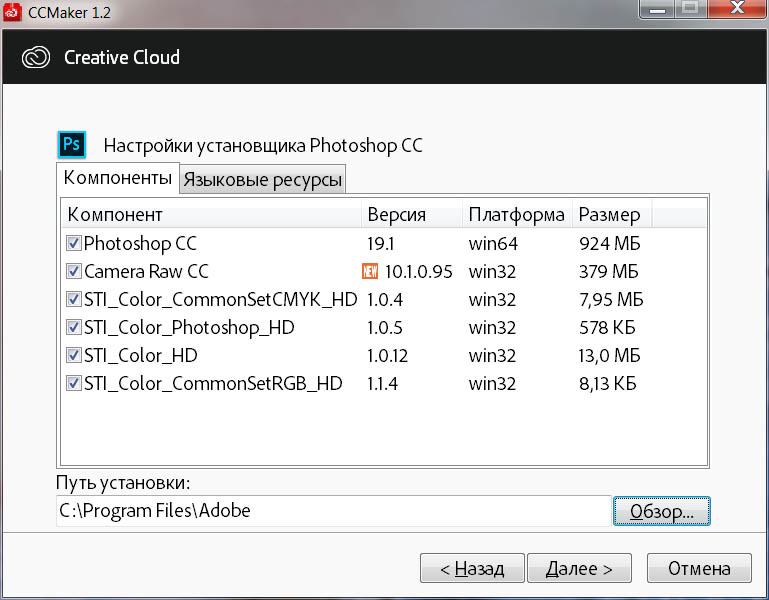
Task: Minimize the CCMaker window
Action: (657, 9)
